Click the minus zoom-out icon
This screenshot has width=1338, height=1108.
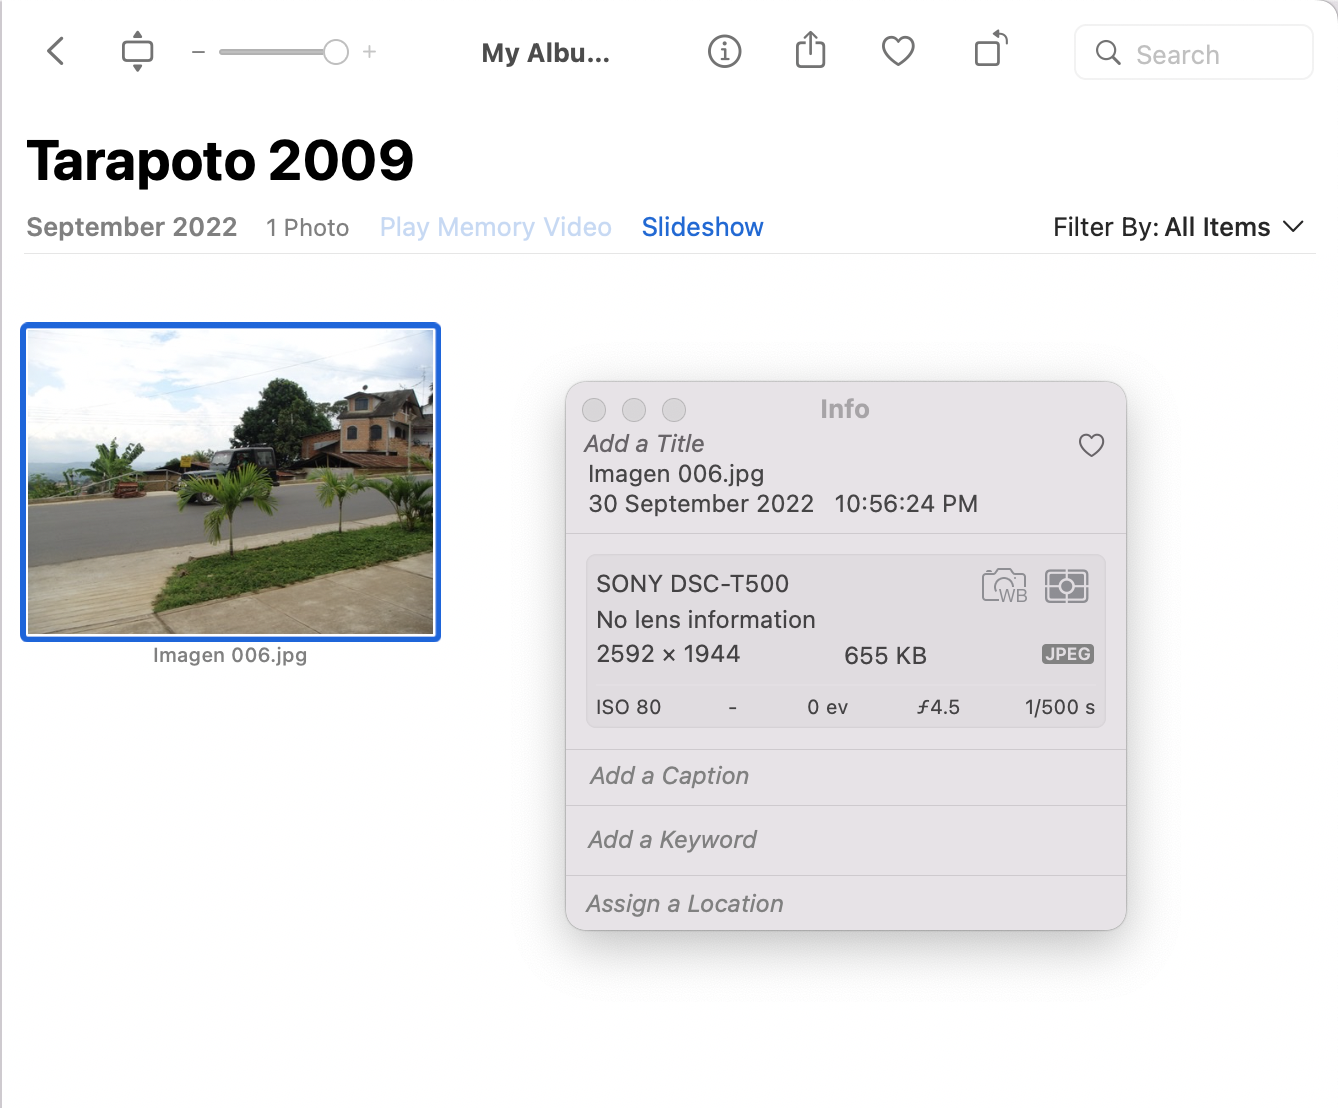pos(198,52)
